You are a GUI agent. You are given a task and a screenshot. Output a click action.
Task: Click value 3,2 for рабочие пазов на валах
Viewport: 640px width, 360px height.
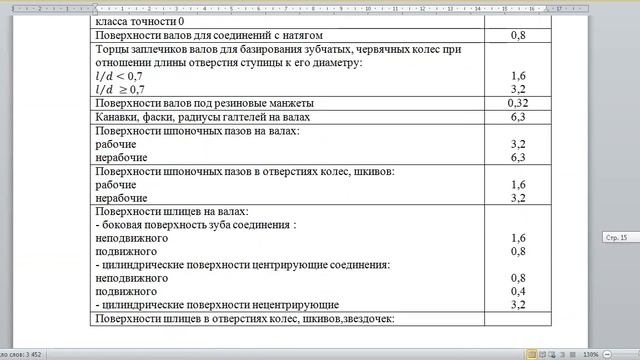coord(518,144)
